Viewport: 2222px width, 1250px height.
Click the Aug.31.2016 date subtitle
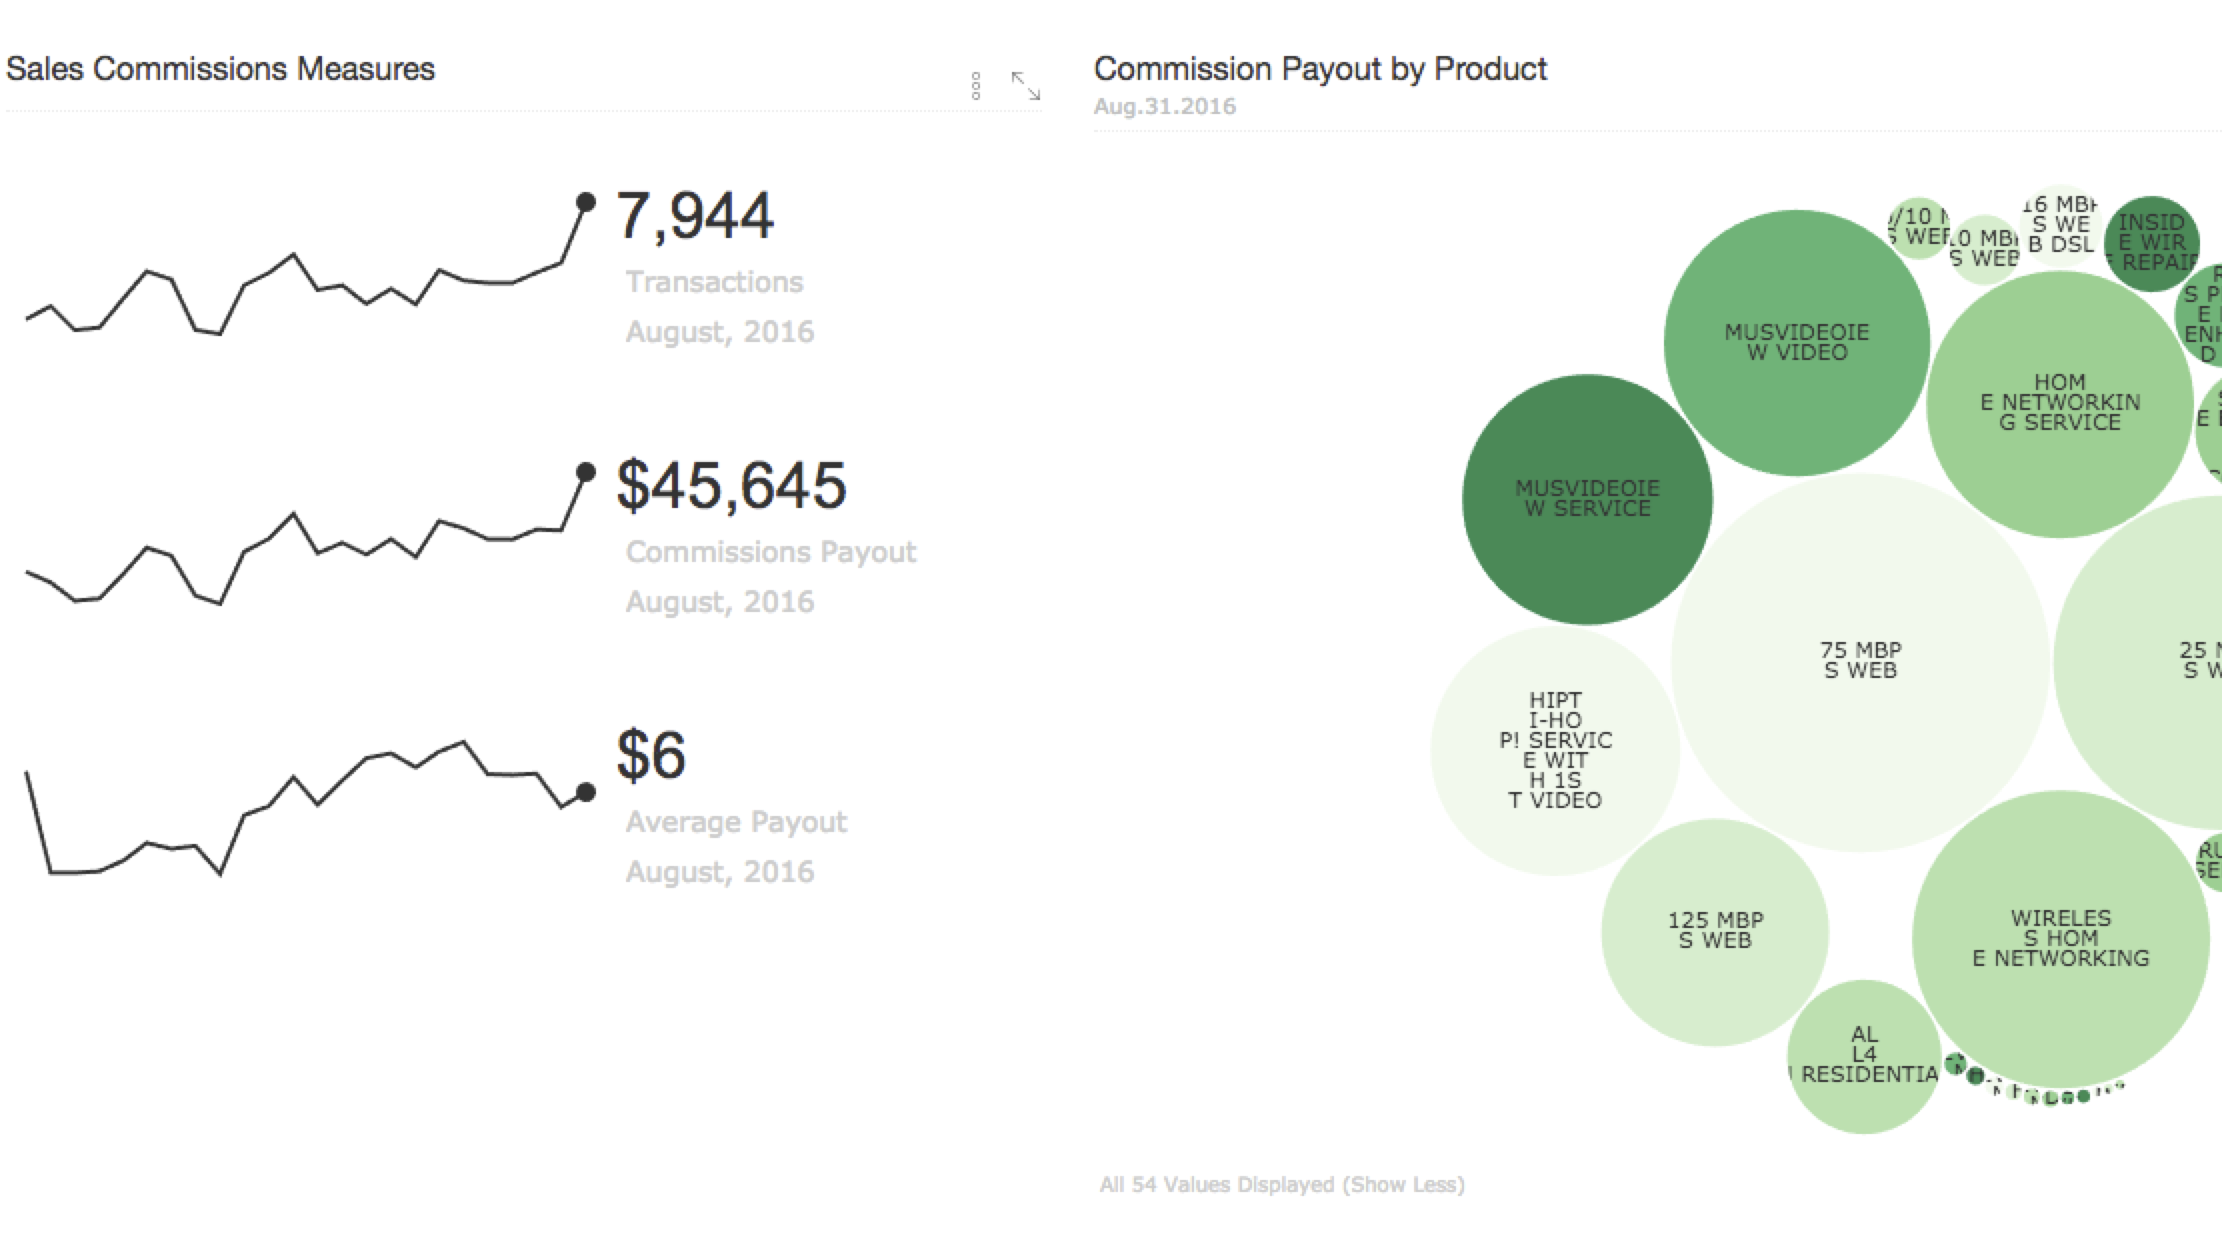1165,106
